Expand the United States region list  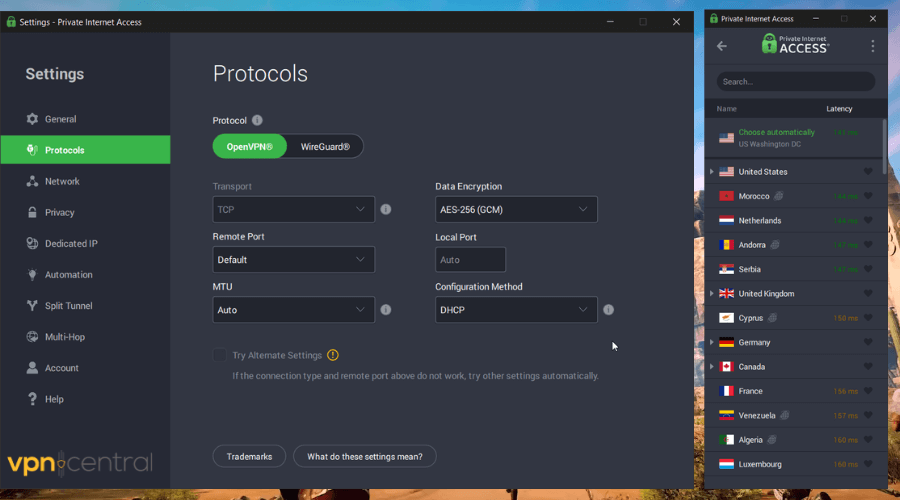point(712,172)
